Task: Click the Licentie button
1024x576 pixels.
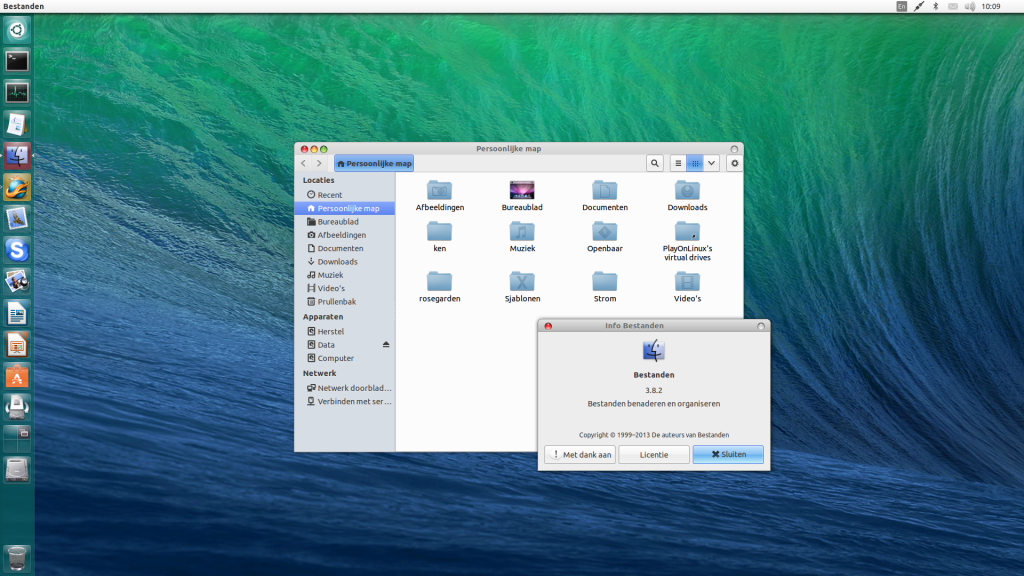Action: coord(654,454)
